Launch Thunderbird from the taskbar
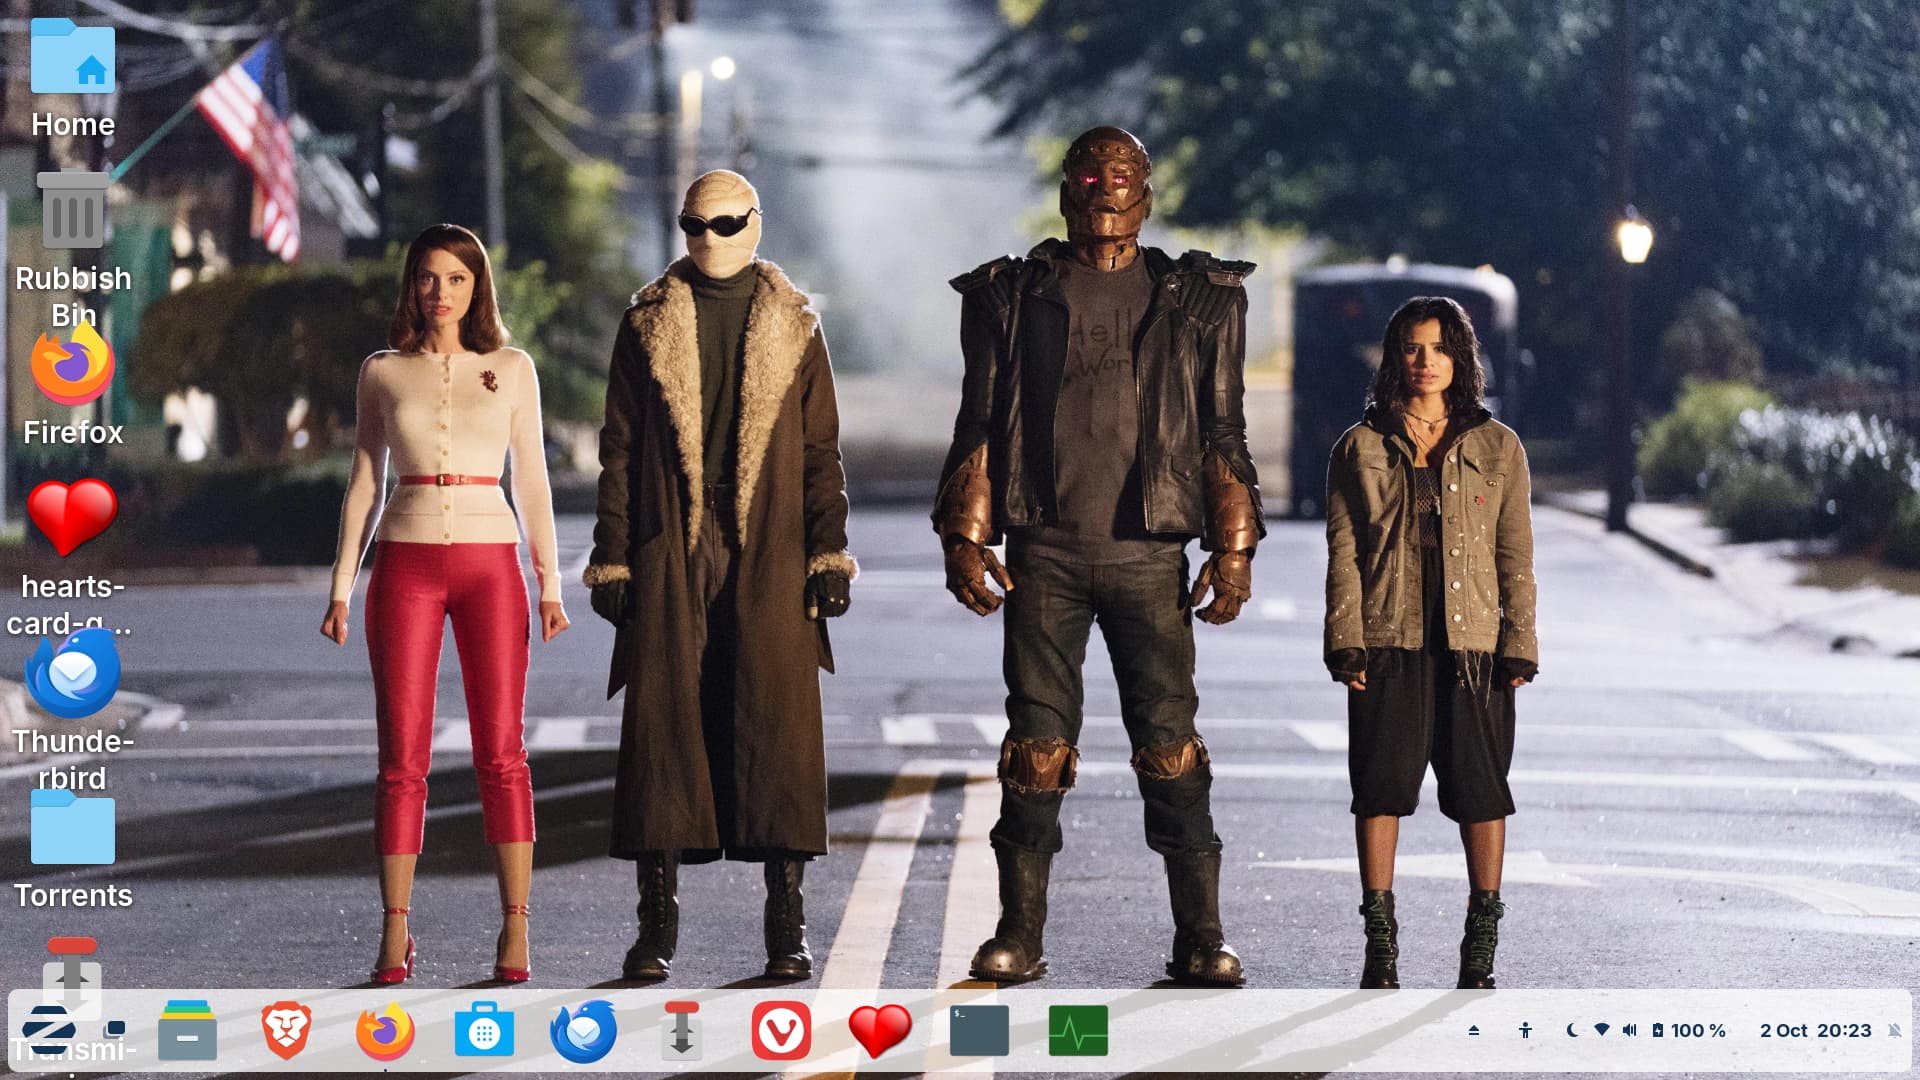 (x=583, y=1031)
